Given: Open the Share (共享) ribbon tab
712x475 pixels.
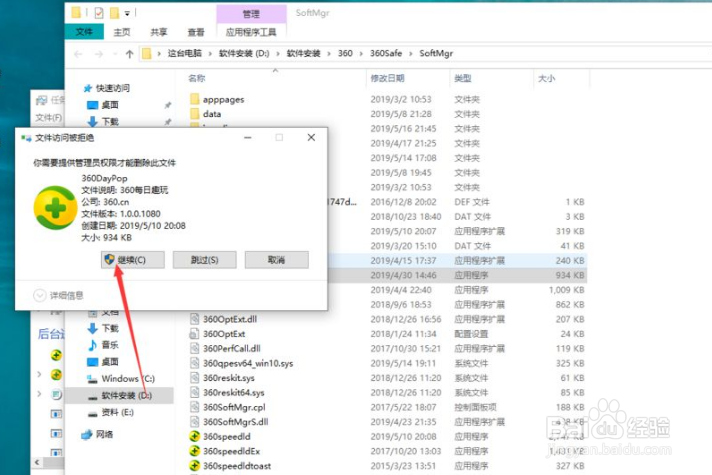Looking at the screenshot, I should [x=159, y=32].
